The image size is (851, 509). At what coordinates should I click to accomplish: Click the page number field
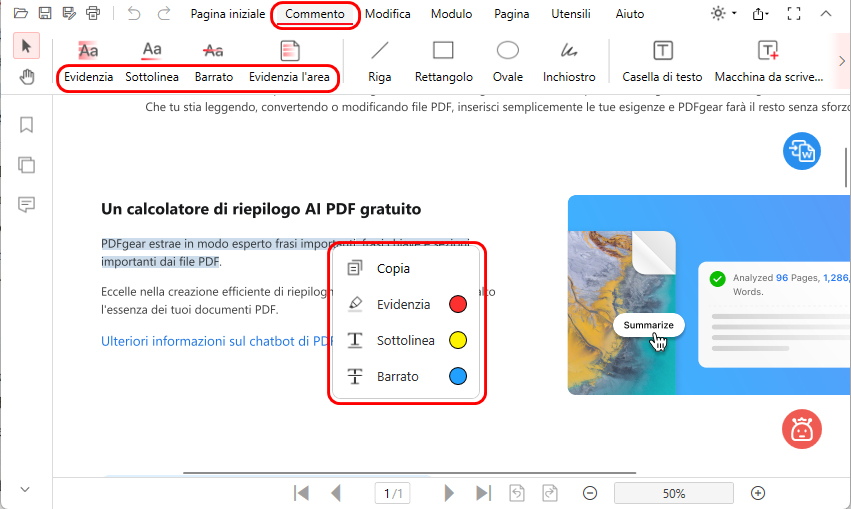click(x=393, y=493)
